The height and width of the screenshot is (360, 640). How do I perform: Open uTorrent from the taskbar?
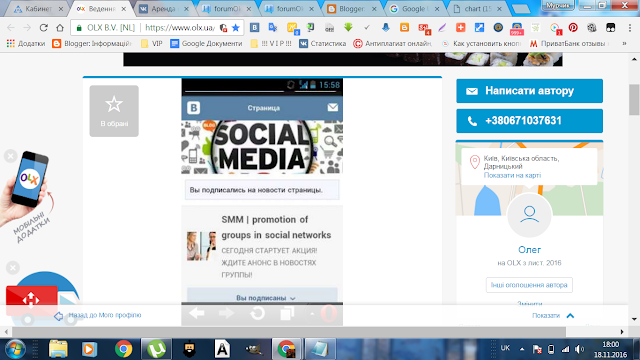[156, 349]
